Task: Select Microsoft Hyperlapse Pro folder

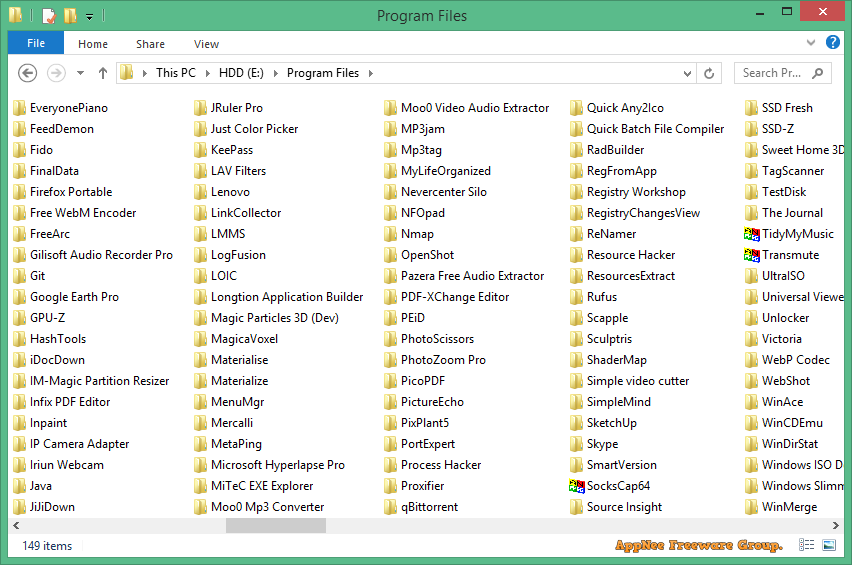Action: (270, 465)
